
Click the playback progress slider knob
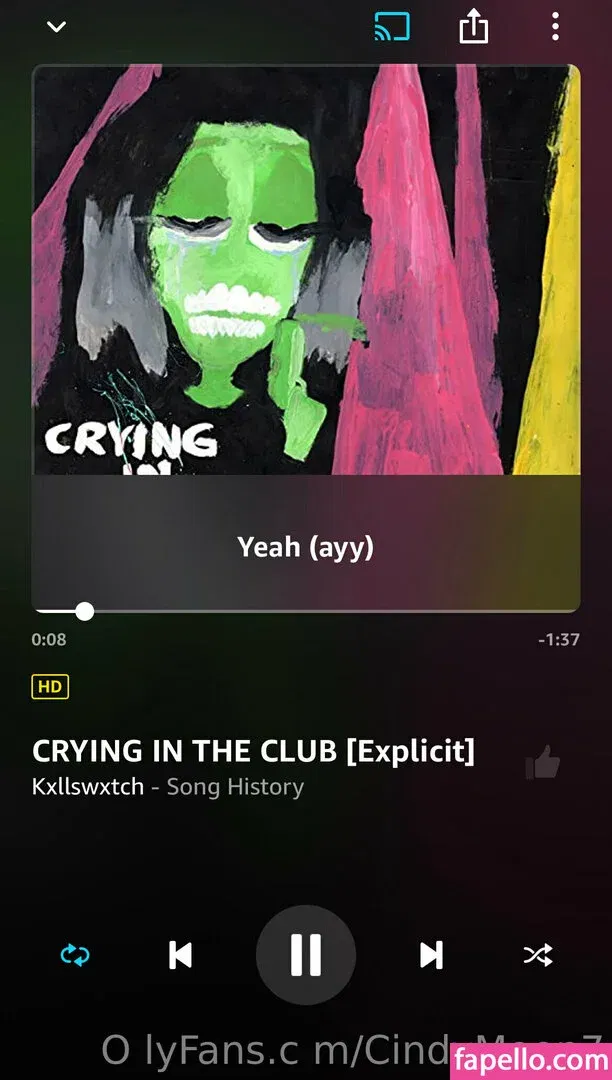click(x=85, y=611)
